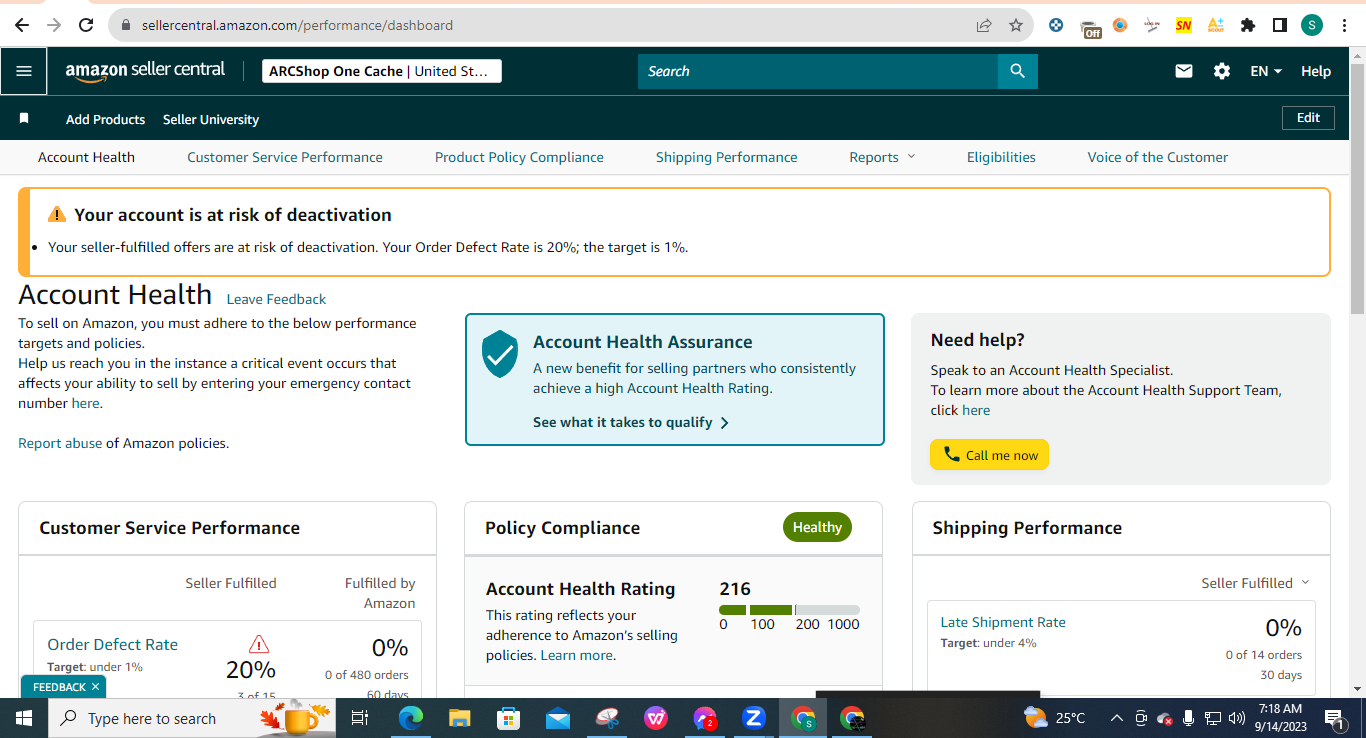Open Zoom from the taskbar
The width and height of the screenshot is (1366, 738).
[754, 718]
